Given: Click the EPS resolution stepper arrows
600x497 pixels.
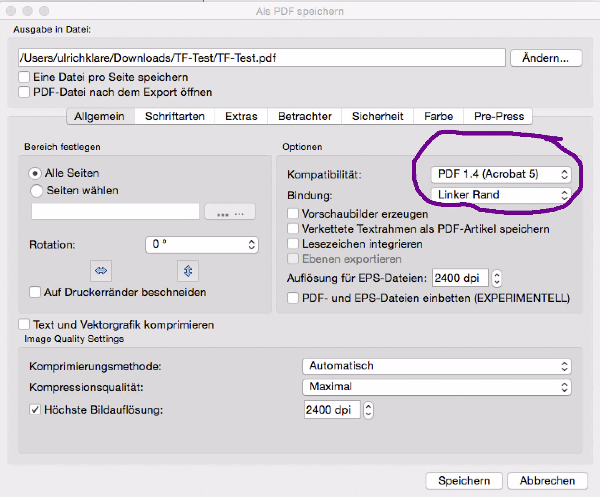Looking at the screenshot, I should click(x=497, y=279).
